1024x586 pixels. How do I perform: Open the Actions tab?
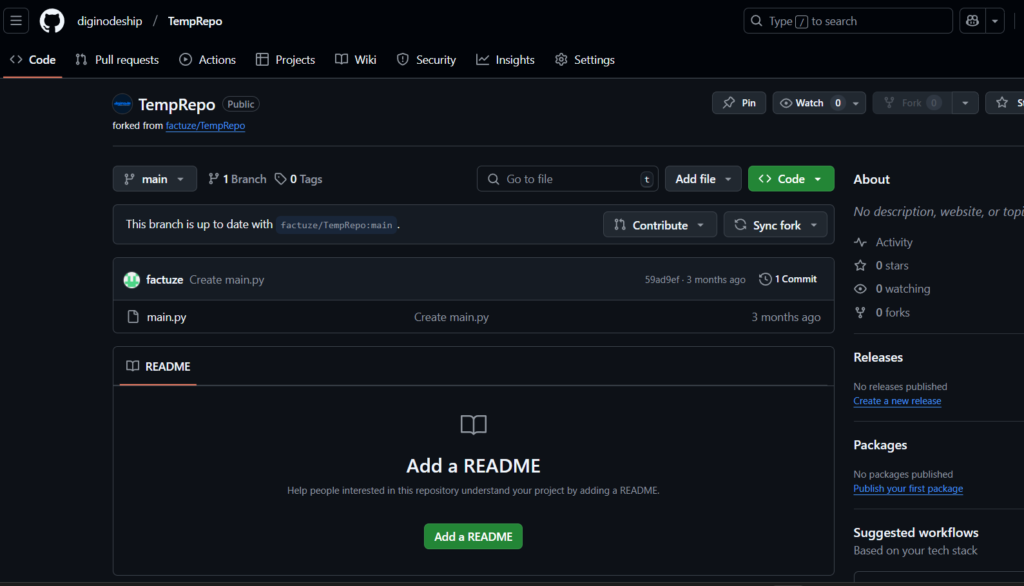[x=208, y=60]
